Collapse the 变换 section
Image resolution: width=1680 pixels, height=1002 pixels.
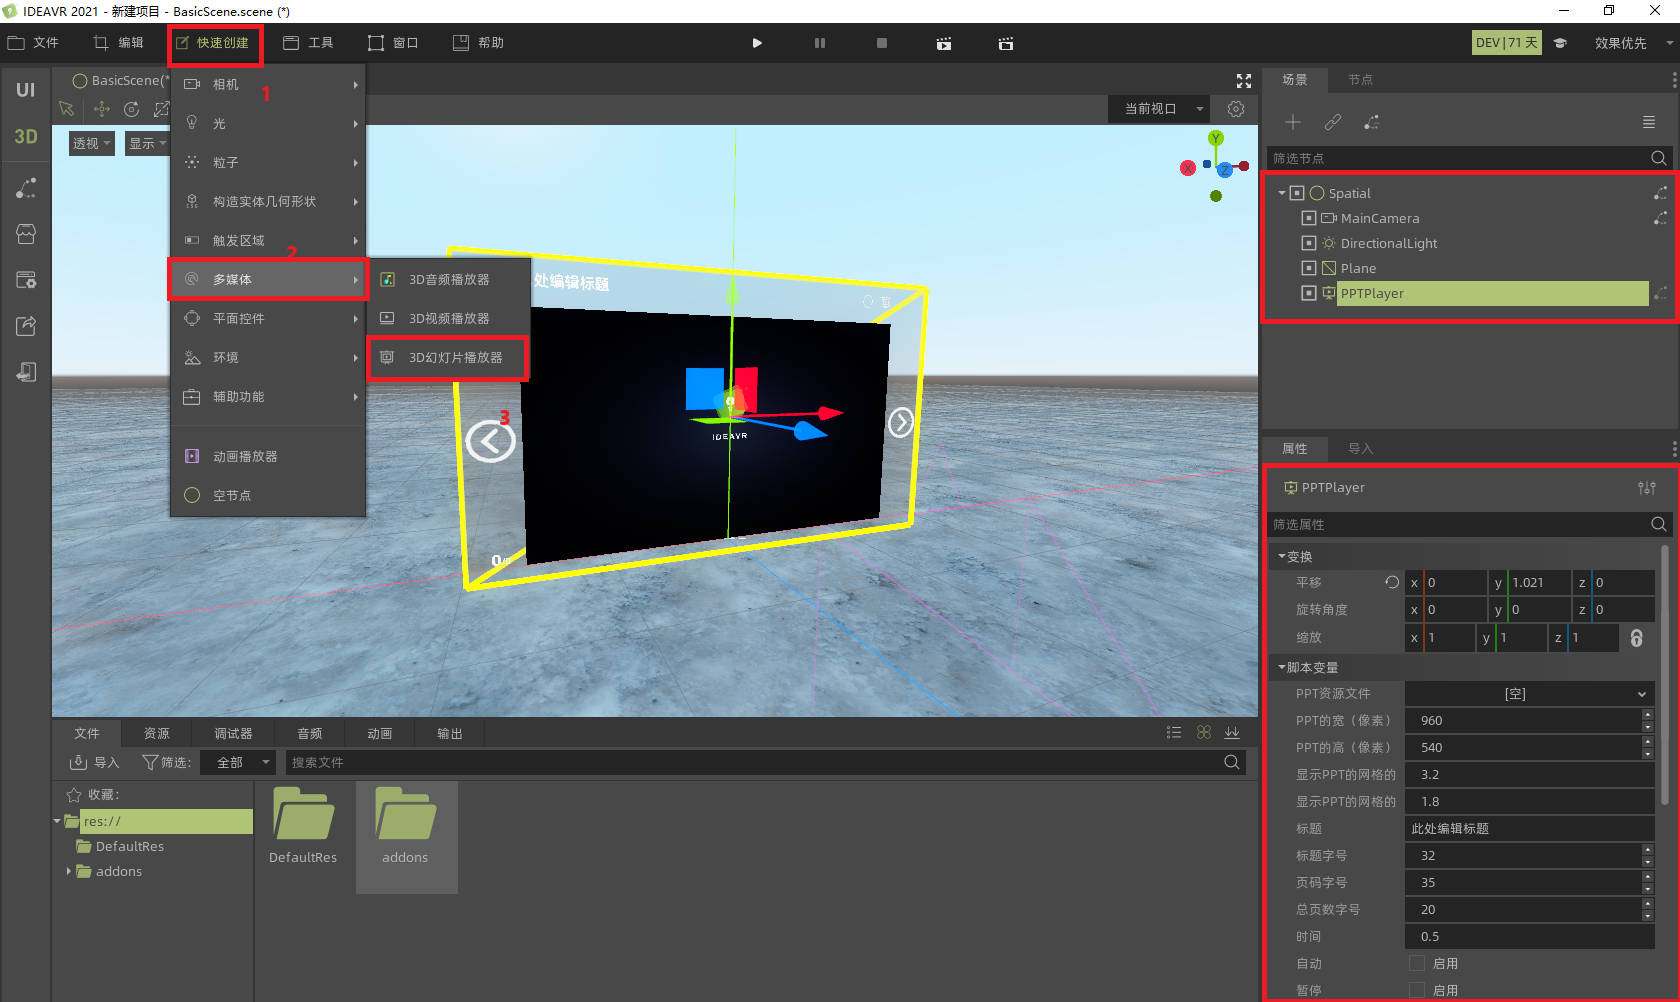(x=1282, y=556)
